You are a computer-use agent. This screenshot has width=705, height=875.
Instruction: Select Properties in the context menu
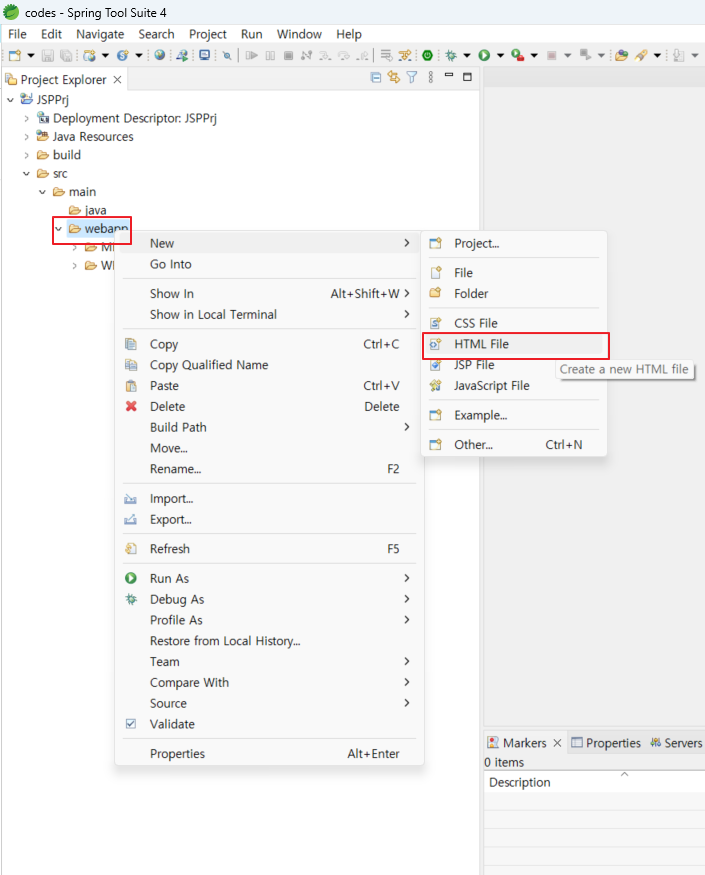click(269, 754)
